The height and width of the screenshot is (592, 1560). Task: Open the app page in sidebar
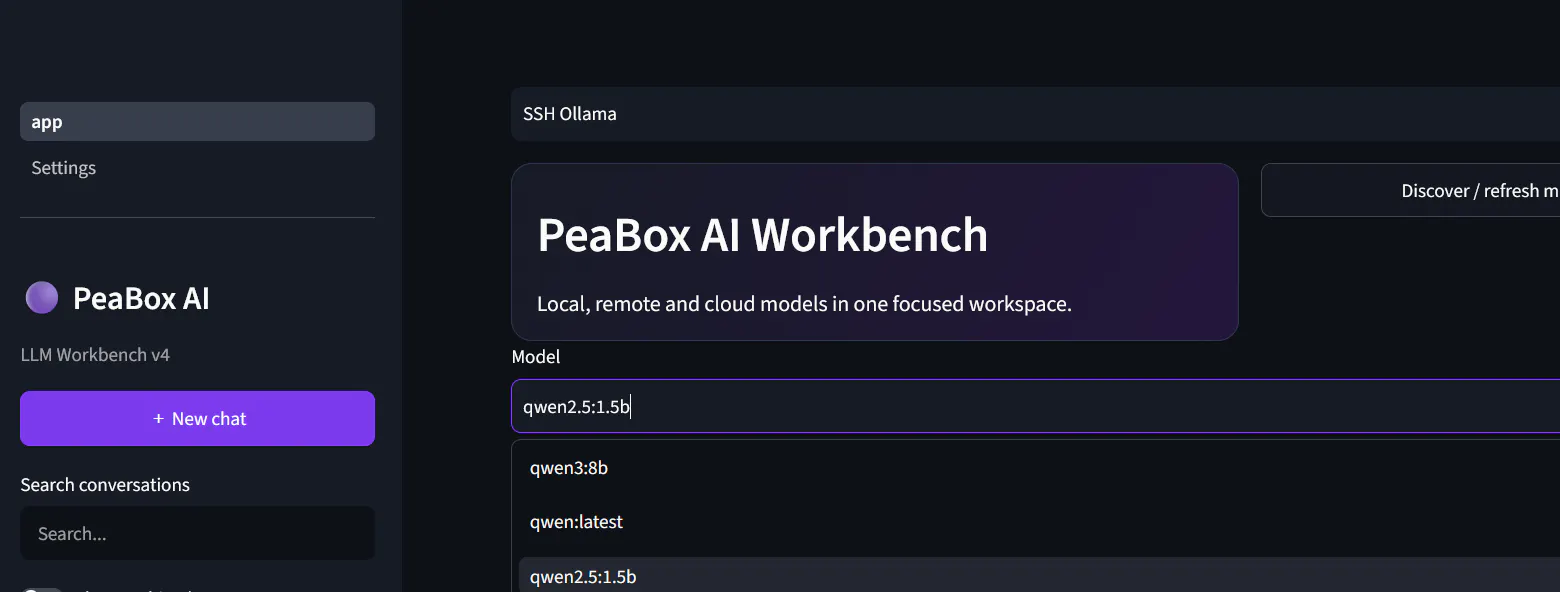coord(197,122)
